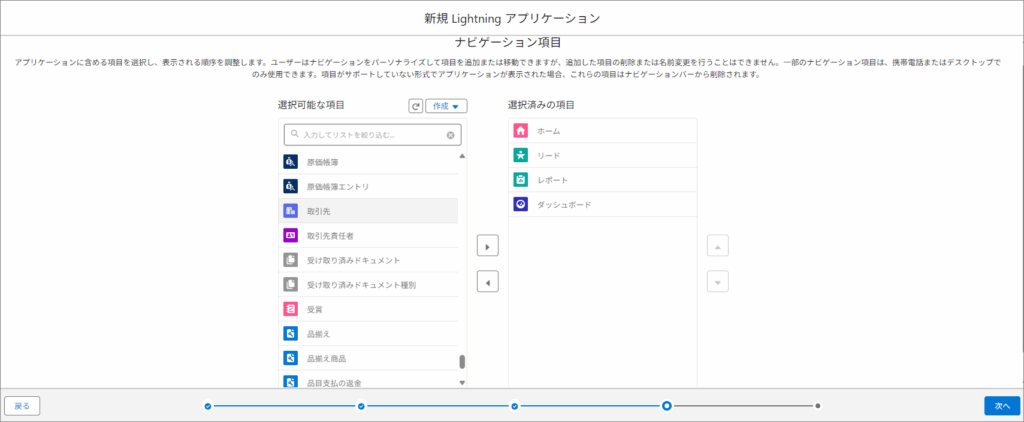Pick 受賞 from the available items
The height and width of the screenshot is (422, 1024).
click(x=315, y=309)
